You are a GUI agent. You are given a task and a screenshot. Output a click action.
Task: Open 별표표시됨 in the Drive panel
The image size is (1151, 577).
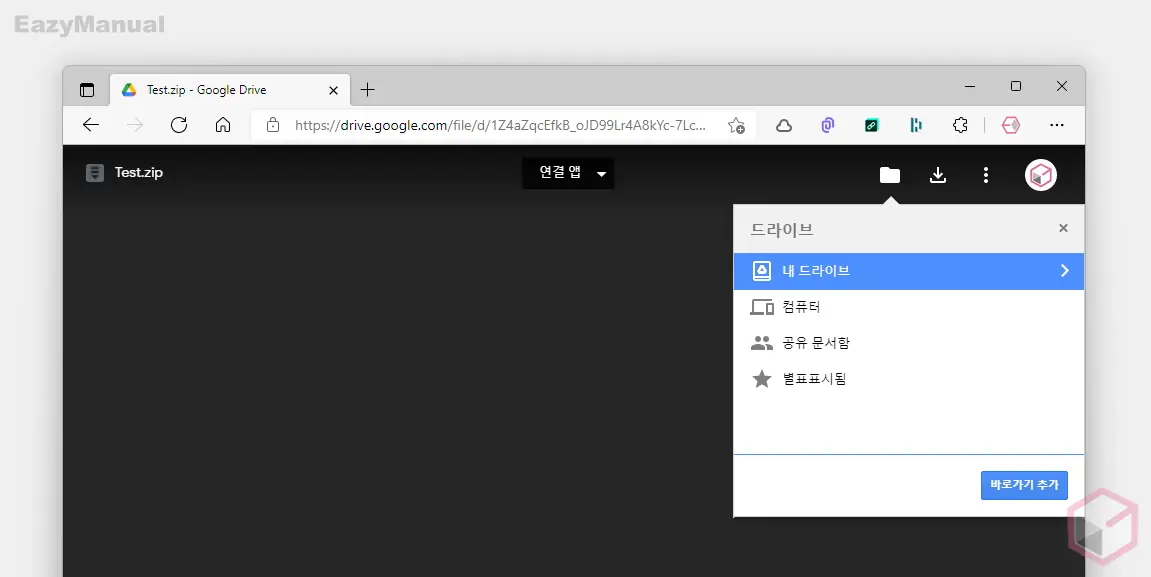tap(814, 379)
